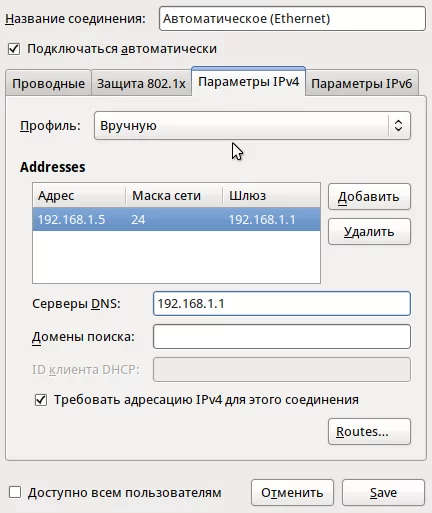Screen dimensions: 432x513
Task: Toggle Требовать адресацию IPv4 checkbox
Action: click(x=41, y=400)
